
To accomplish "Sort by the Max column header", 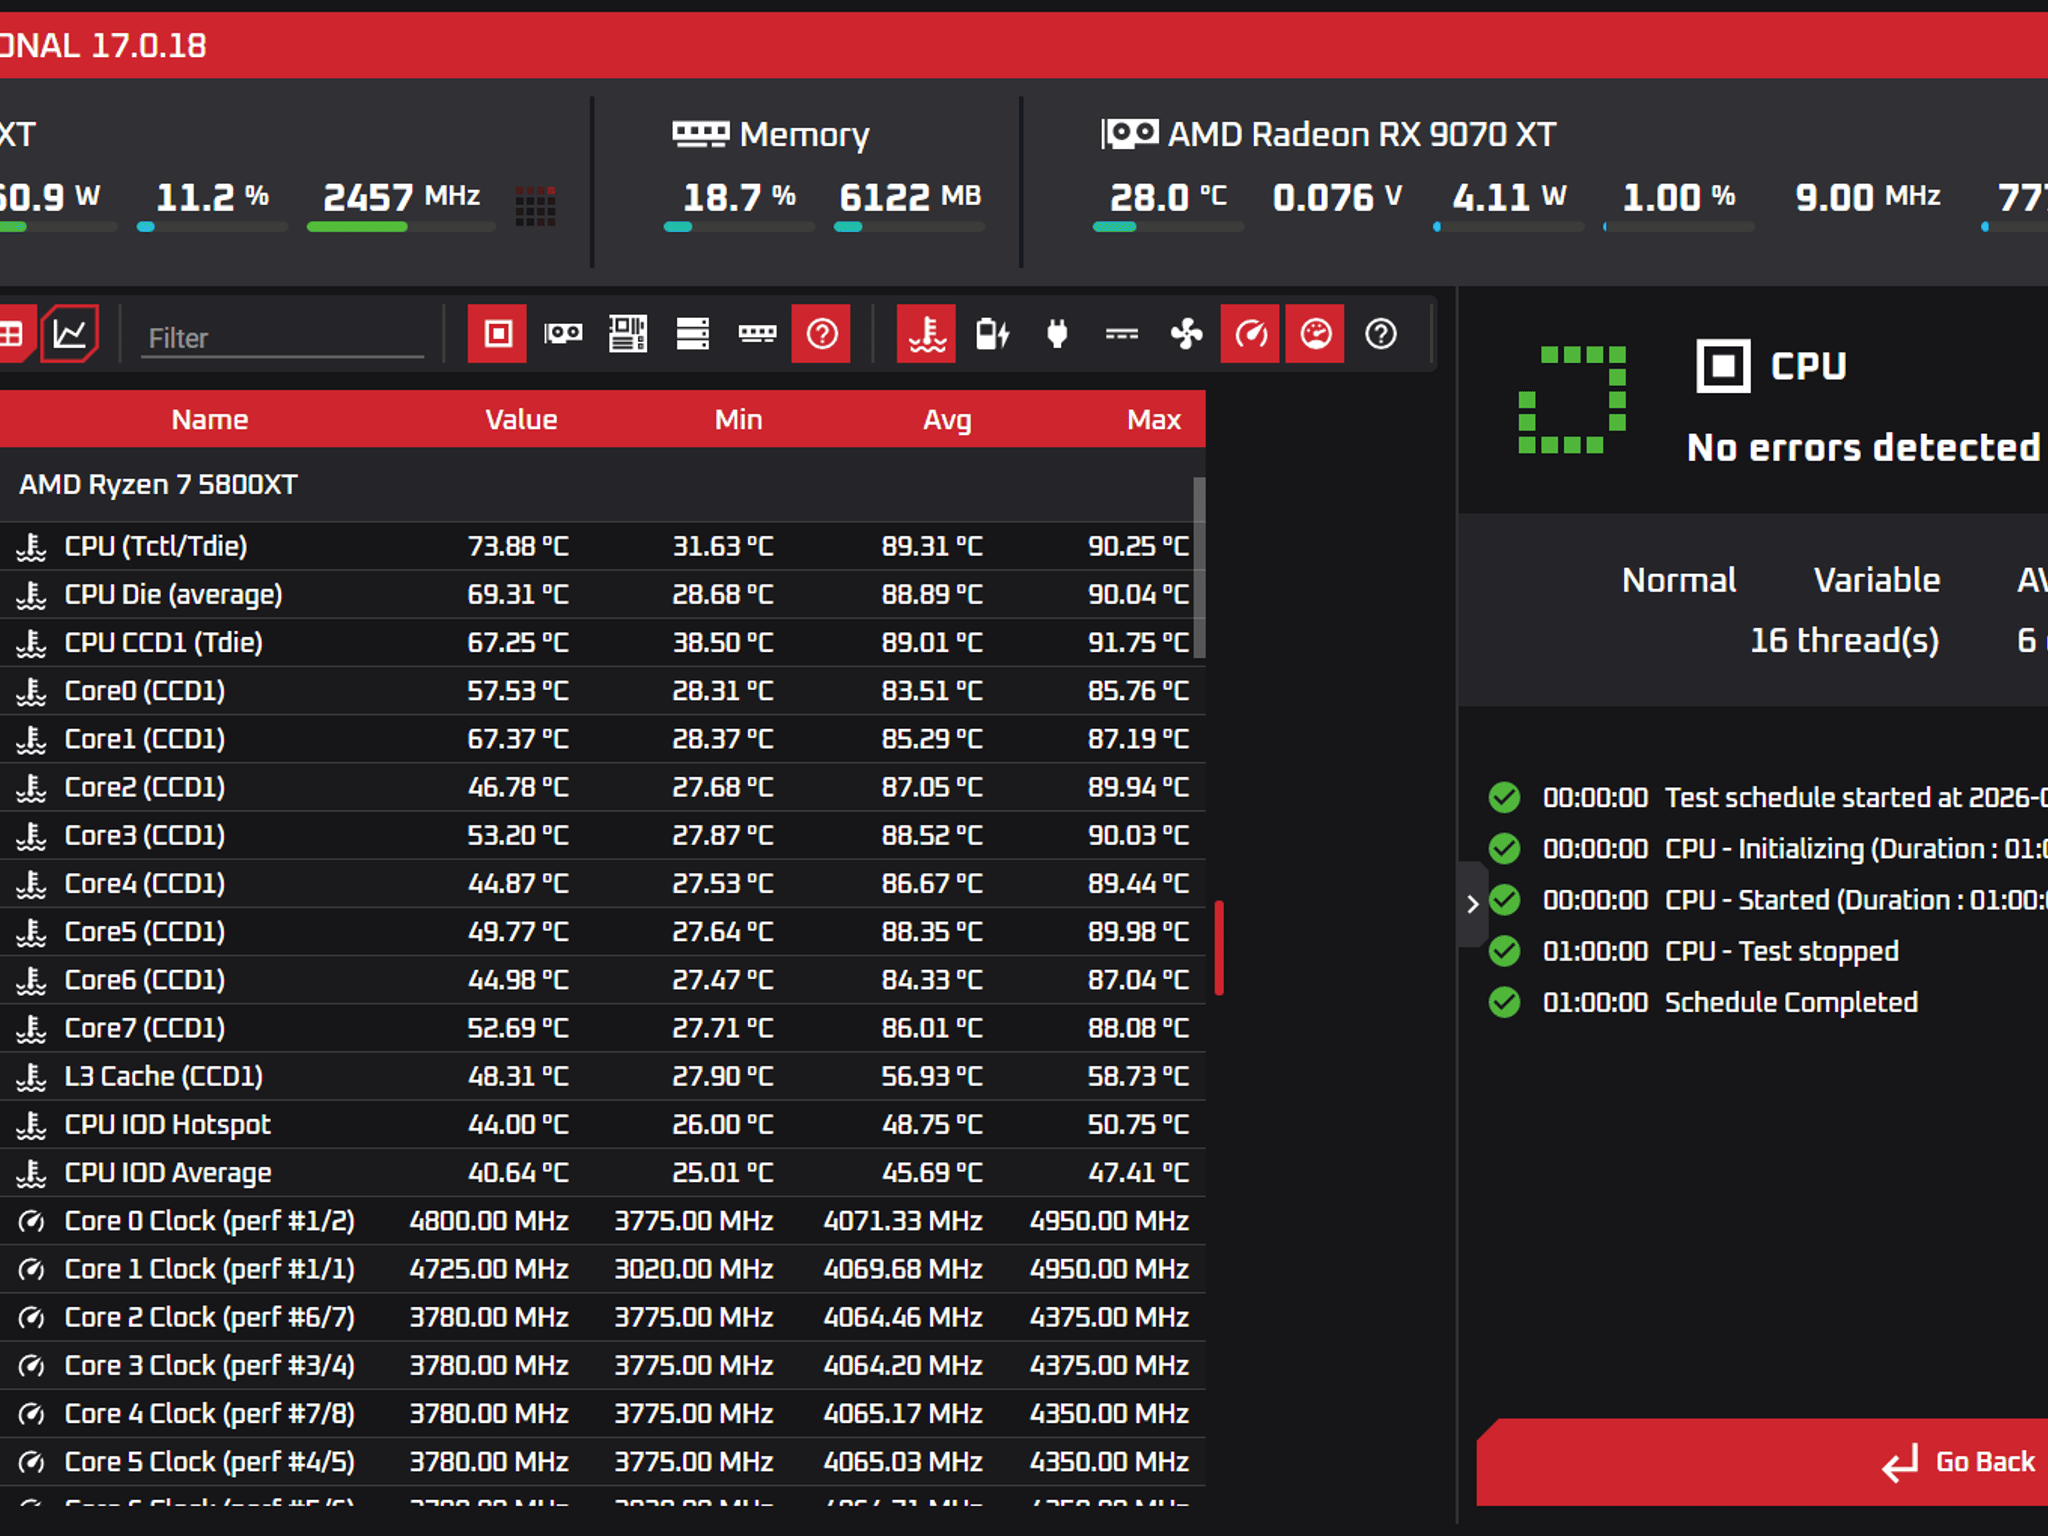I will pos(1154,419).
